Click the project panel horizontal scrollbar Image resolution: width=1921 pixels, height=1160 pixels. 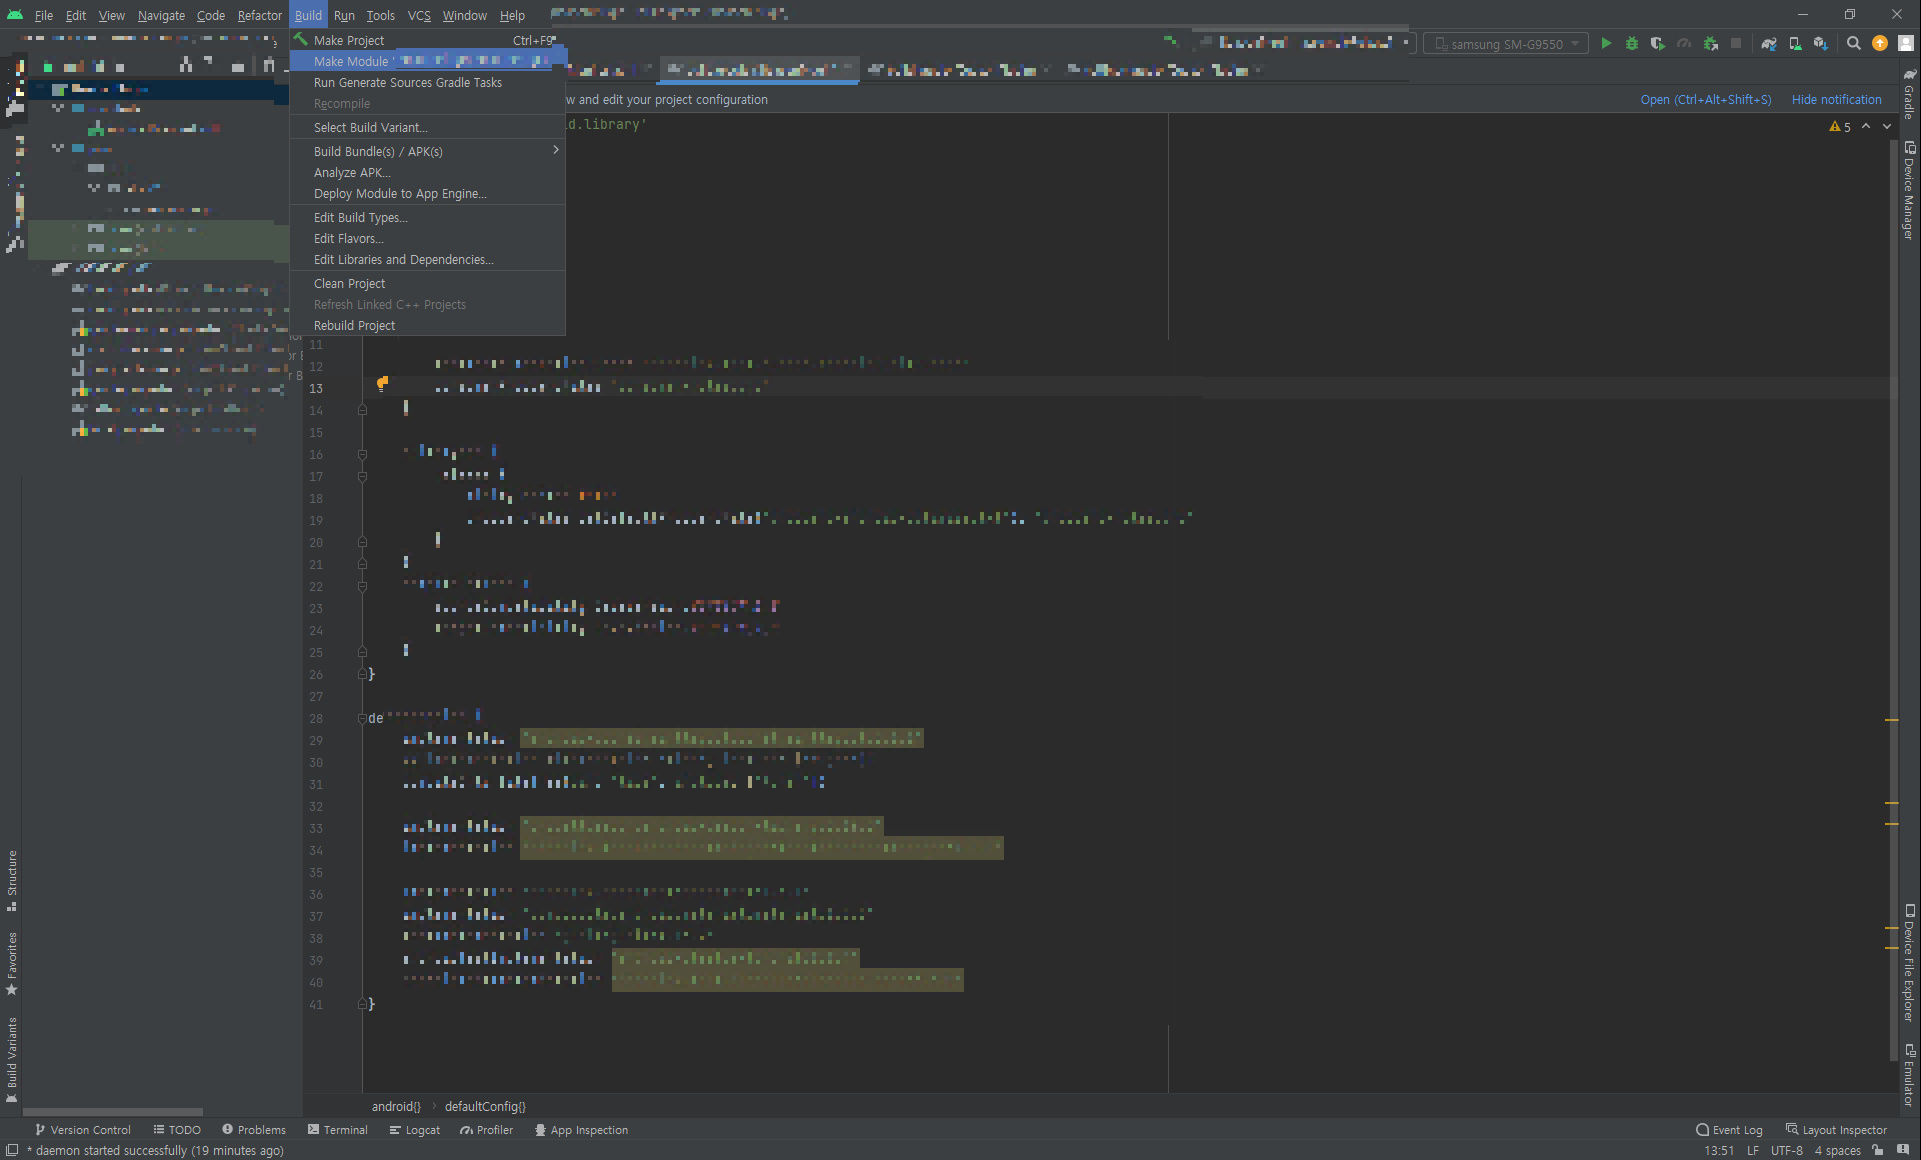(x=112, y=1111)
